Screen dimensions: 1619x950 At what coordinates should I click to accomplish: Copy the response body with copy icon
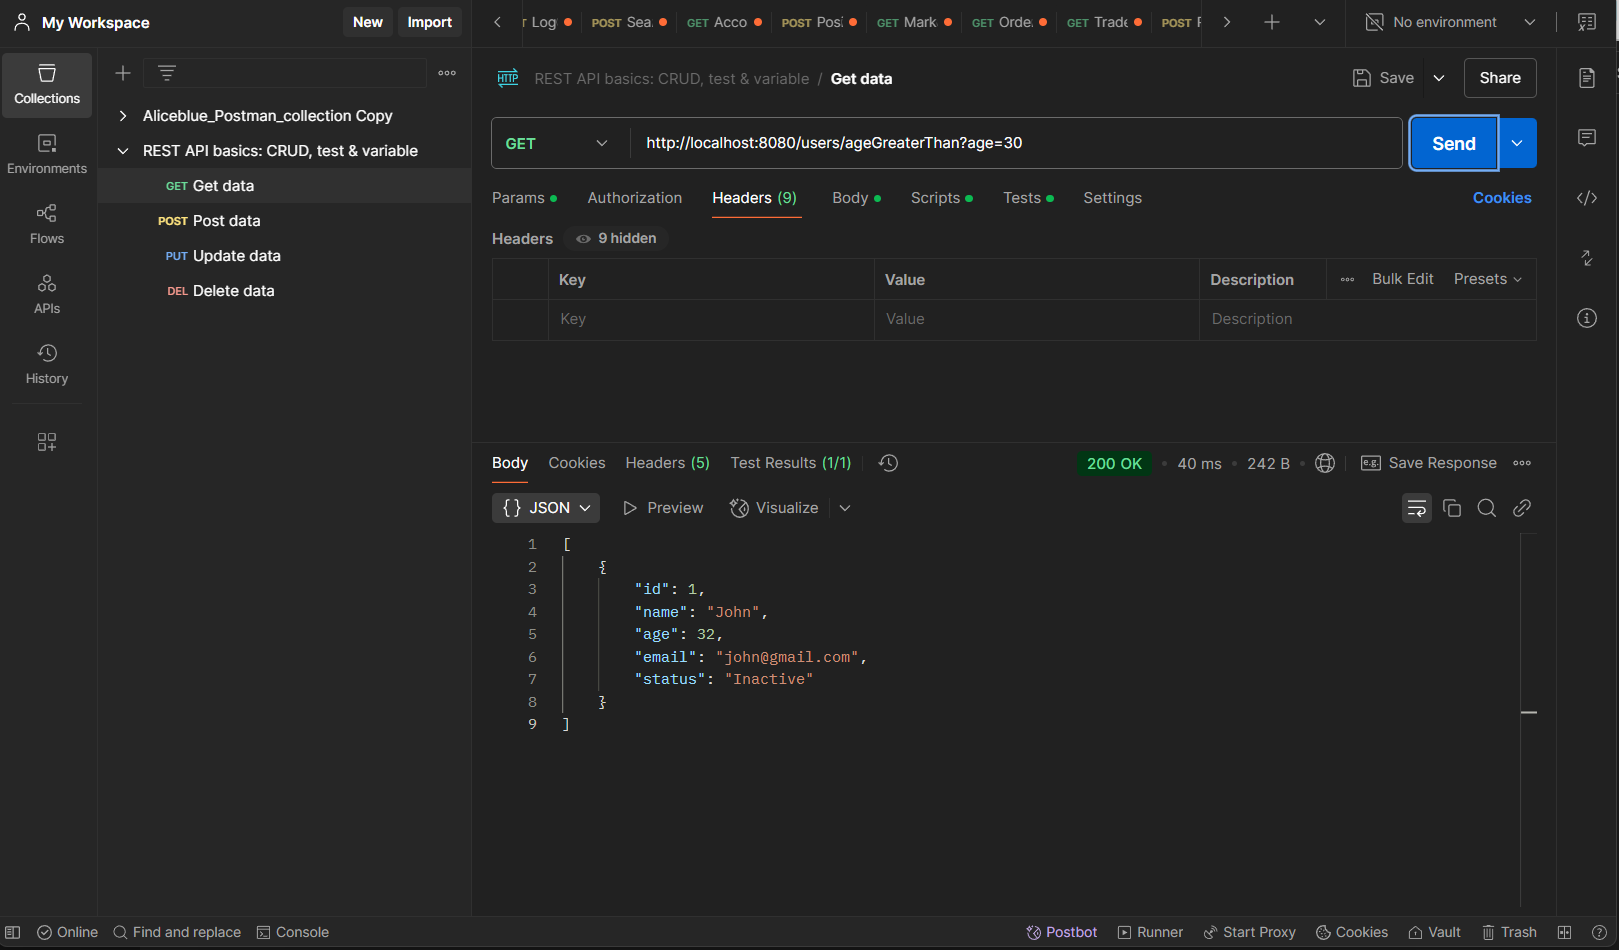[1452, 508]
